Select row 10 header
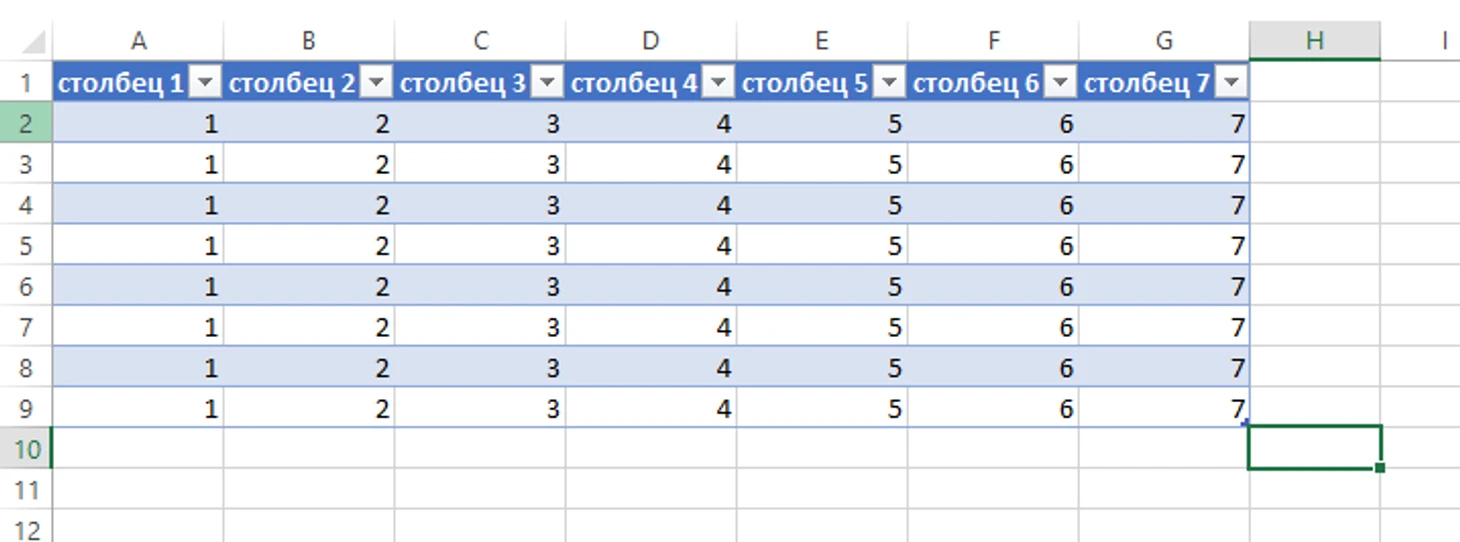Image resolution: width=1460 pixels, height=542 pixels. (26, 449)
